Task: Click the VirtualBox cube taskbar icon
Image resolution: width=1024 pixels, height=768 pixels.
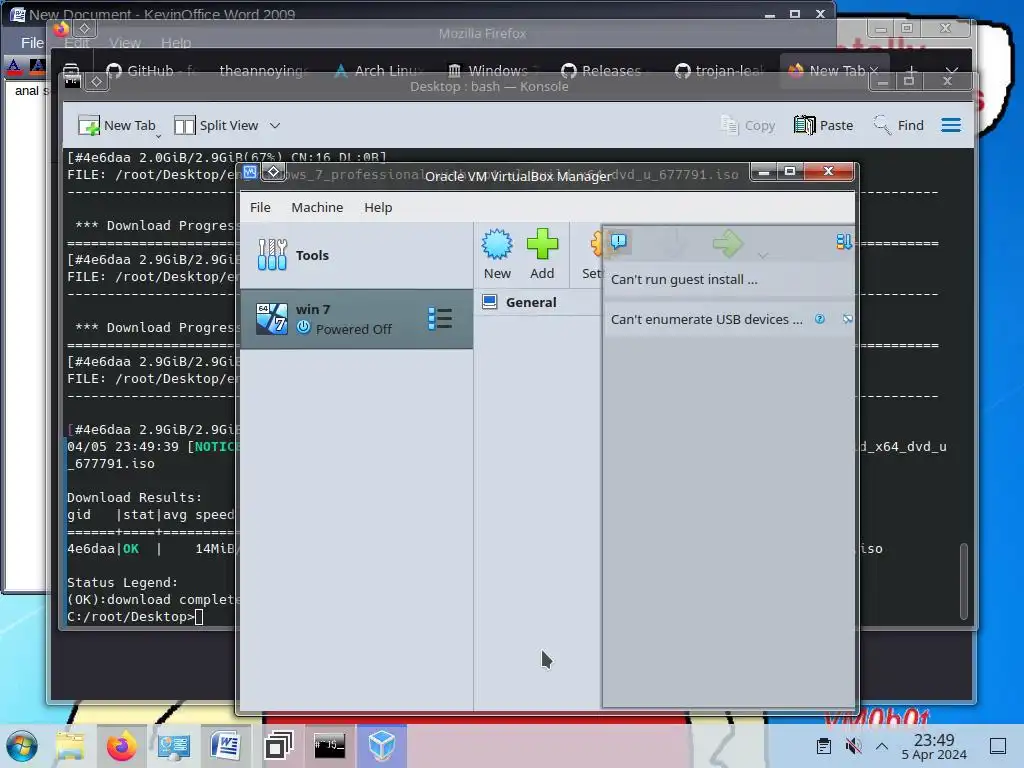Action: click(381, 746)
